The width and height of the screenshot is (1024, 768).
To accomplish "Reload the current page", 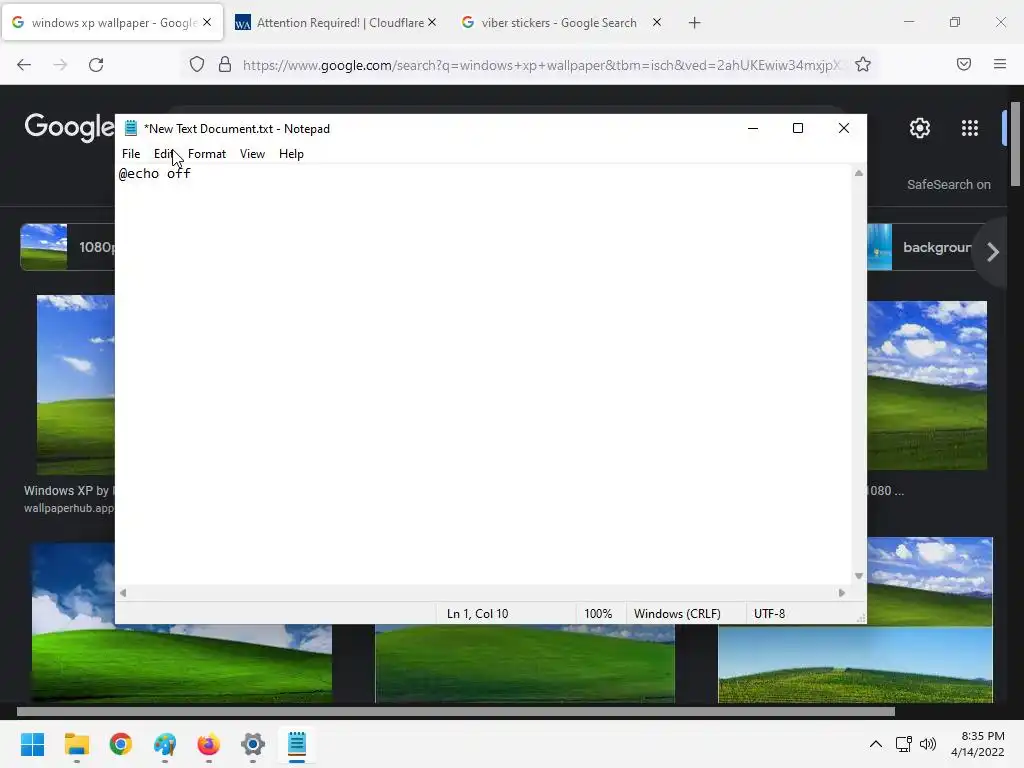I will [96, 65].
